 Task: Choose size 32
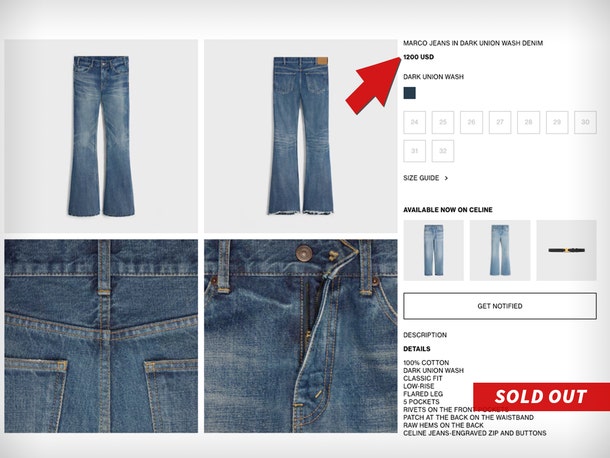[443, 151]
